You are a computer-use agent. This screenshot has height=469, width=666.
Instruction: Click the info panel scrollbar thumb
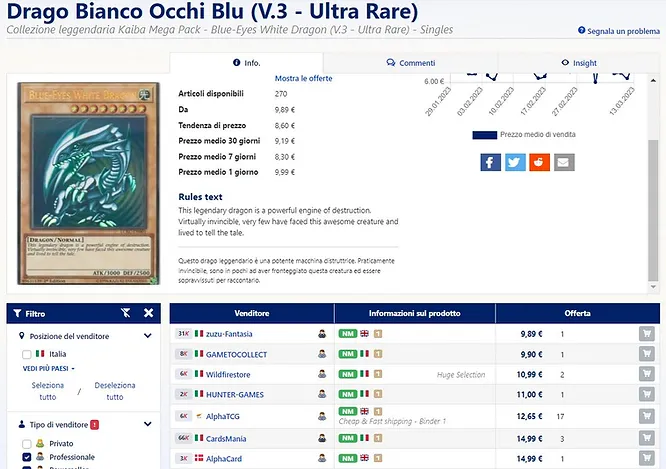(653, 210)
